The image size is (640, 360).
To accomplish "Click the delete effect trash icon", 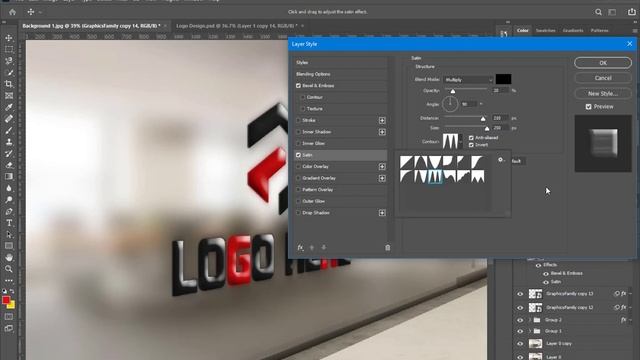I will coord(387,247).
